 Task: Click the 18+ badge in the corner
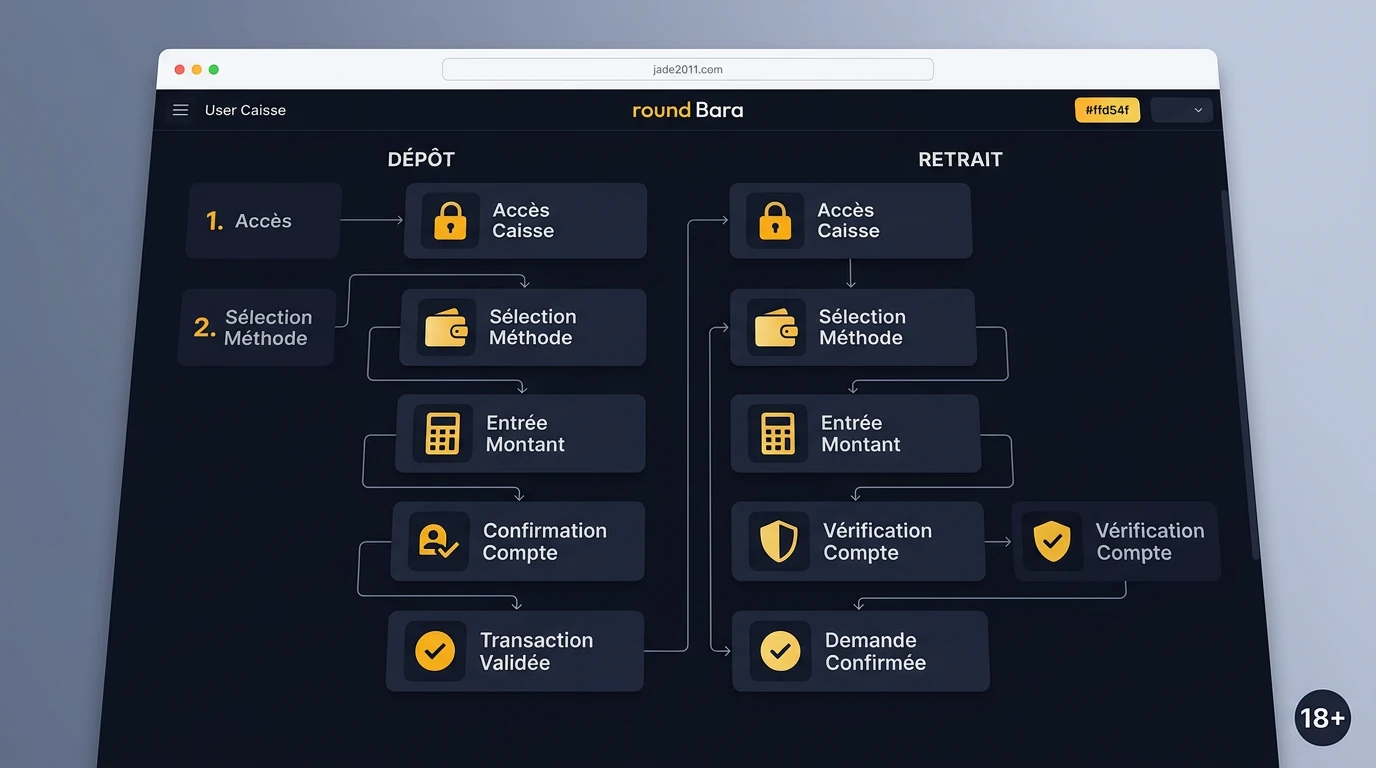pyautogui.click(x=1322, y=717)
